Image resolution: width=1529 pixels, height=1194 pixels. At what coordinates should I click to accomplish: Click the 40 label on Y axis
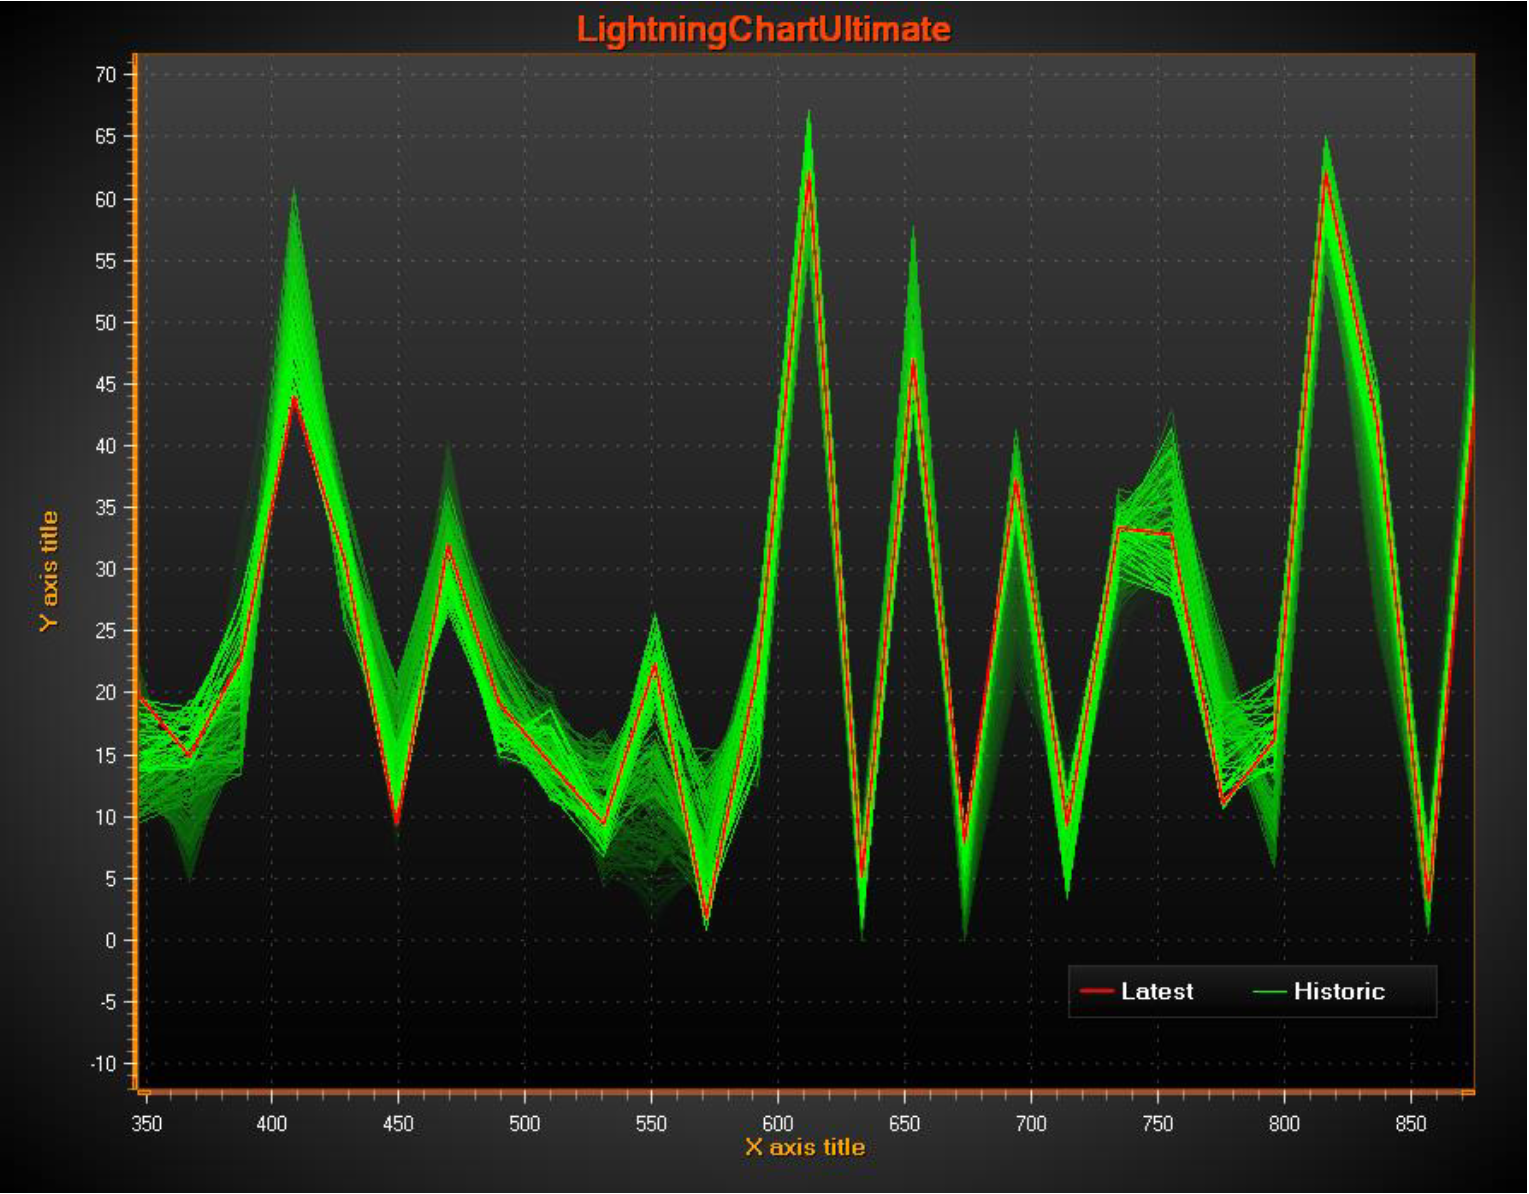(106, 446)
